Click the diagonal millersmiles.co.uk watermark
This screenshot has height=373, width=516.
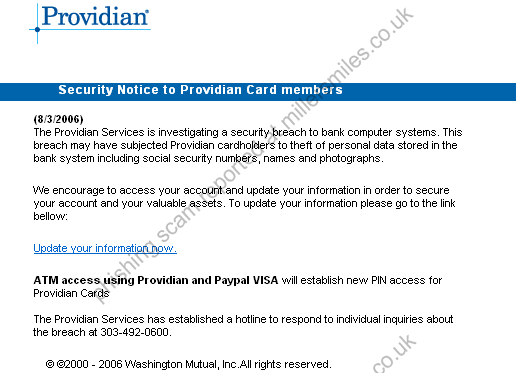tap(255, 155)
